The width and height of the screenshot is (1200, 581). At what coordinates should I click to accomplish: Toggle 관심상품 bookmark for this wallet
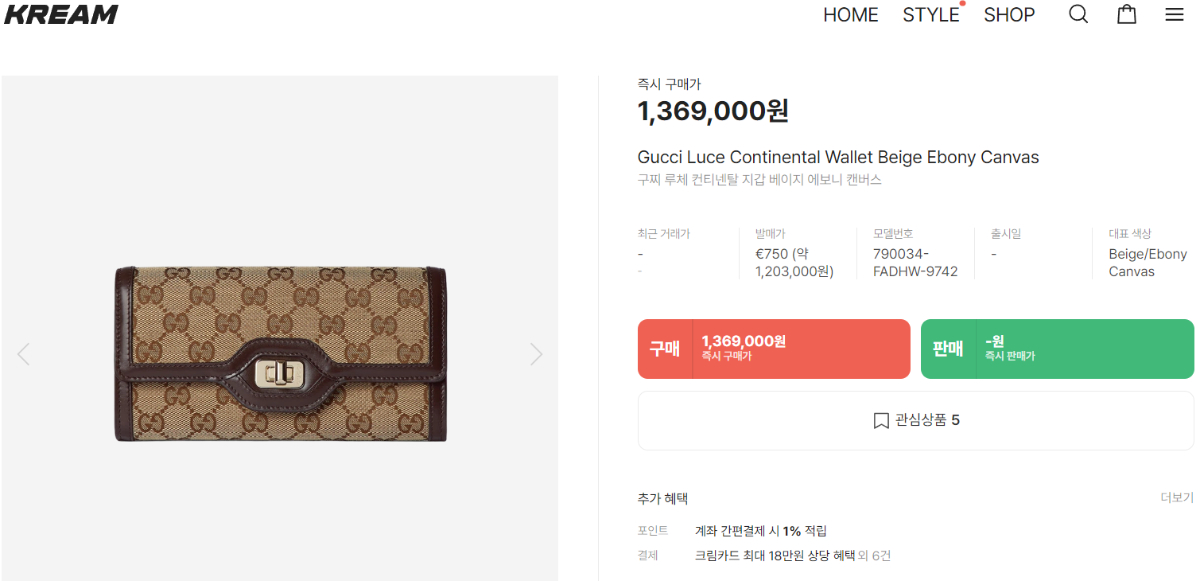pos(915,420)
